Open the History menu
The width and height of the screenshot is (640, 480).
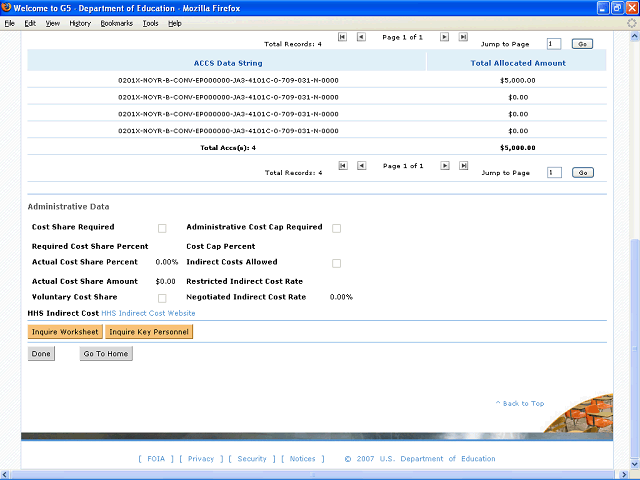point(80,24)
